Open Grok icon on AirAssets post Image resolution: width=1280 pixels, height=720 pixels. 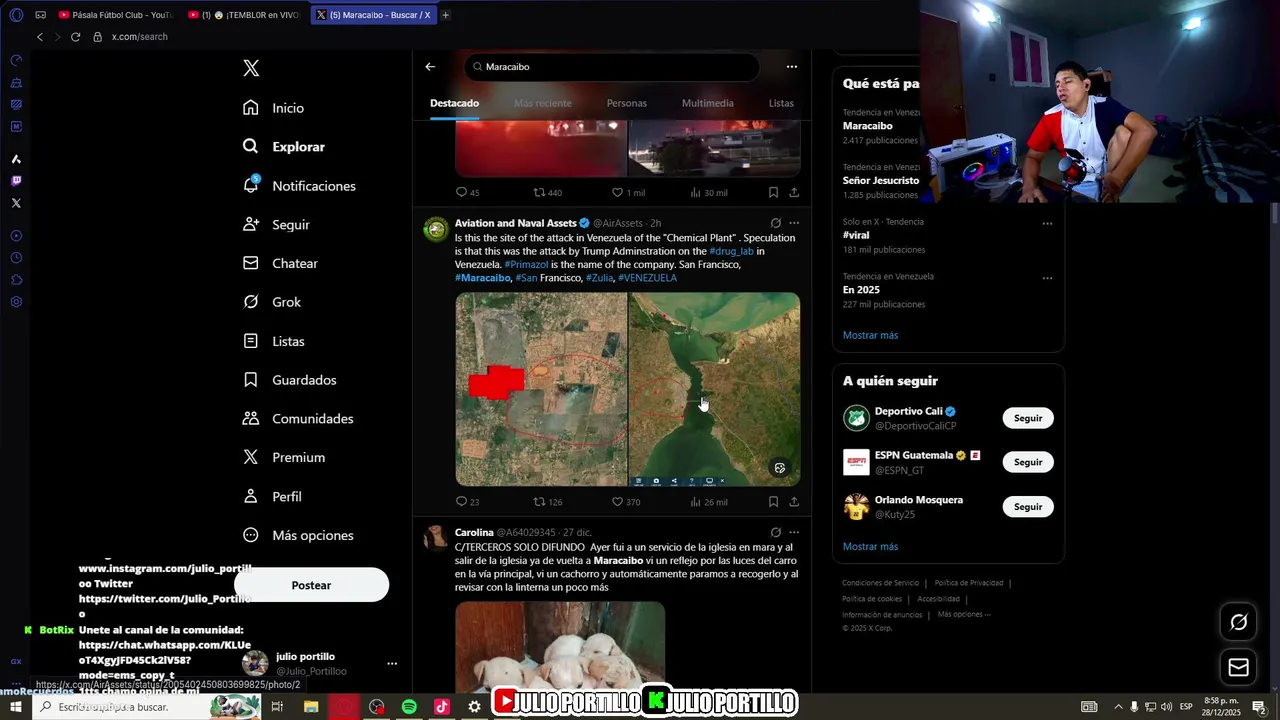pos(775,223)
